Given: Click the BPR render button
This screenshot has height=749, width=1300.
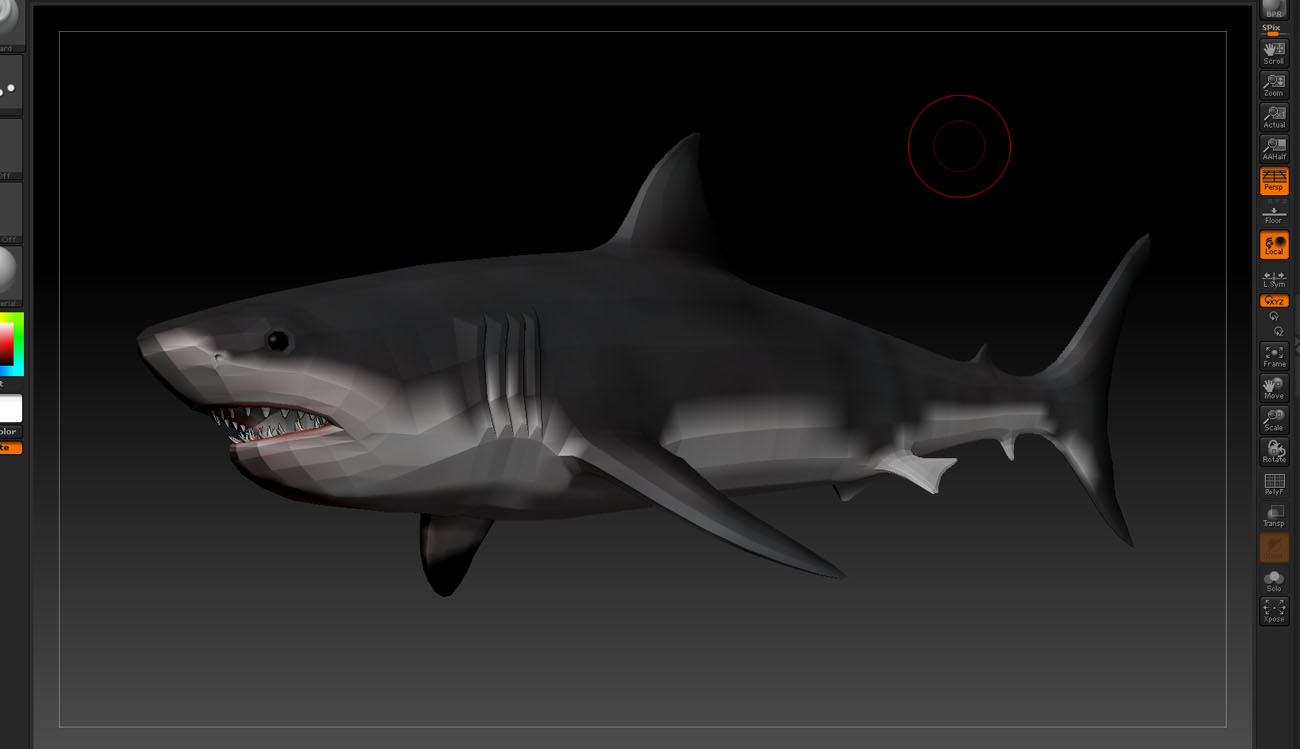Looking at the screenshot, I should pyautogui.click(x=1273, y=9).
